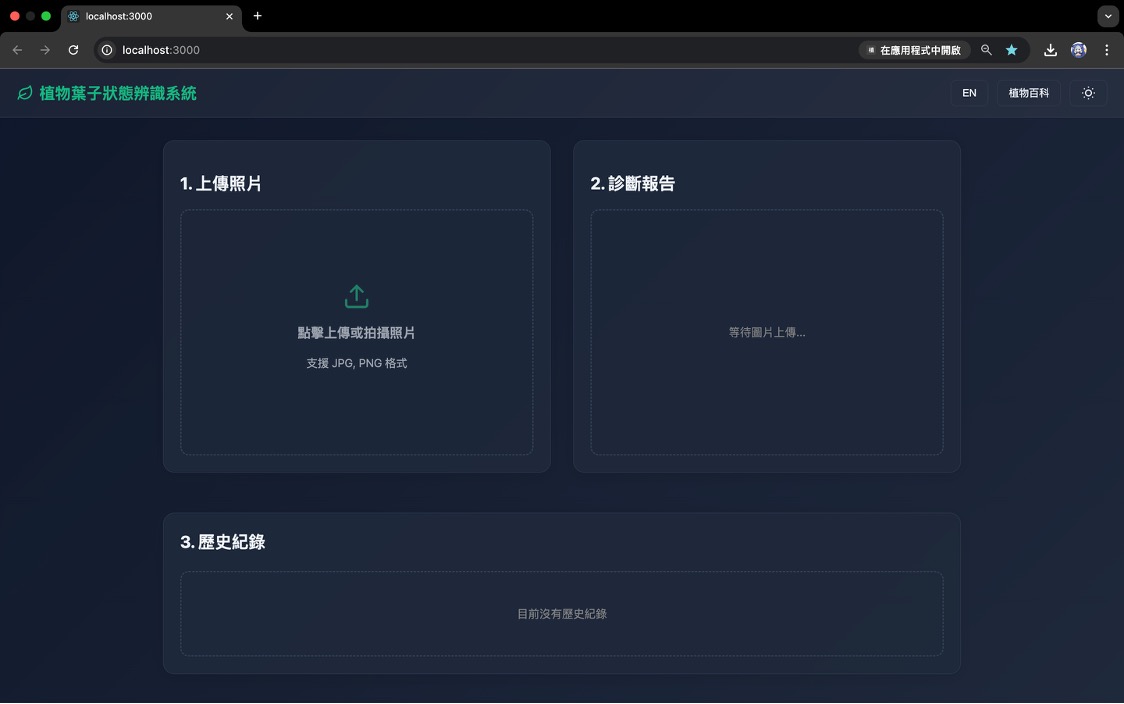Open the zoom magnifier icon in address bar

pos(986,50)
